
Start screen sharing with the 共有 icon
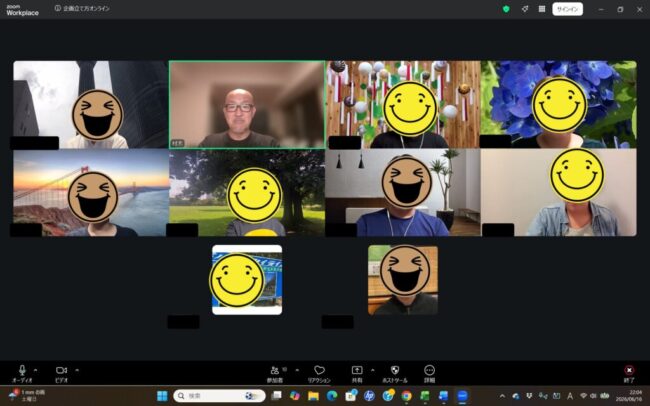pyautogui.click(x=357, y=374)
